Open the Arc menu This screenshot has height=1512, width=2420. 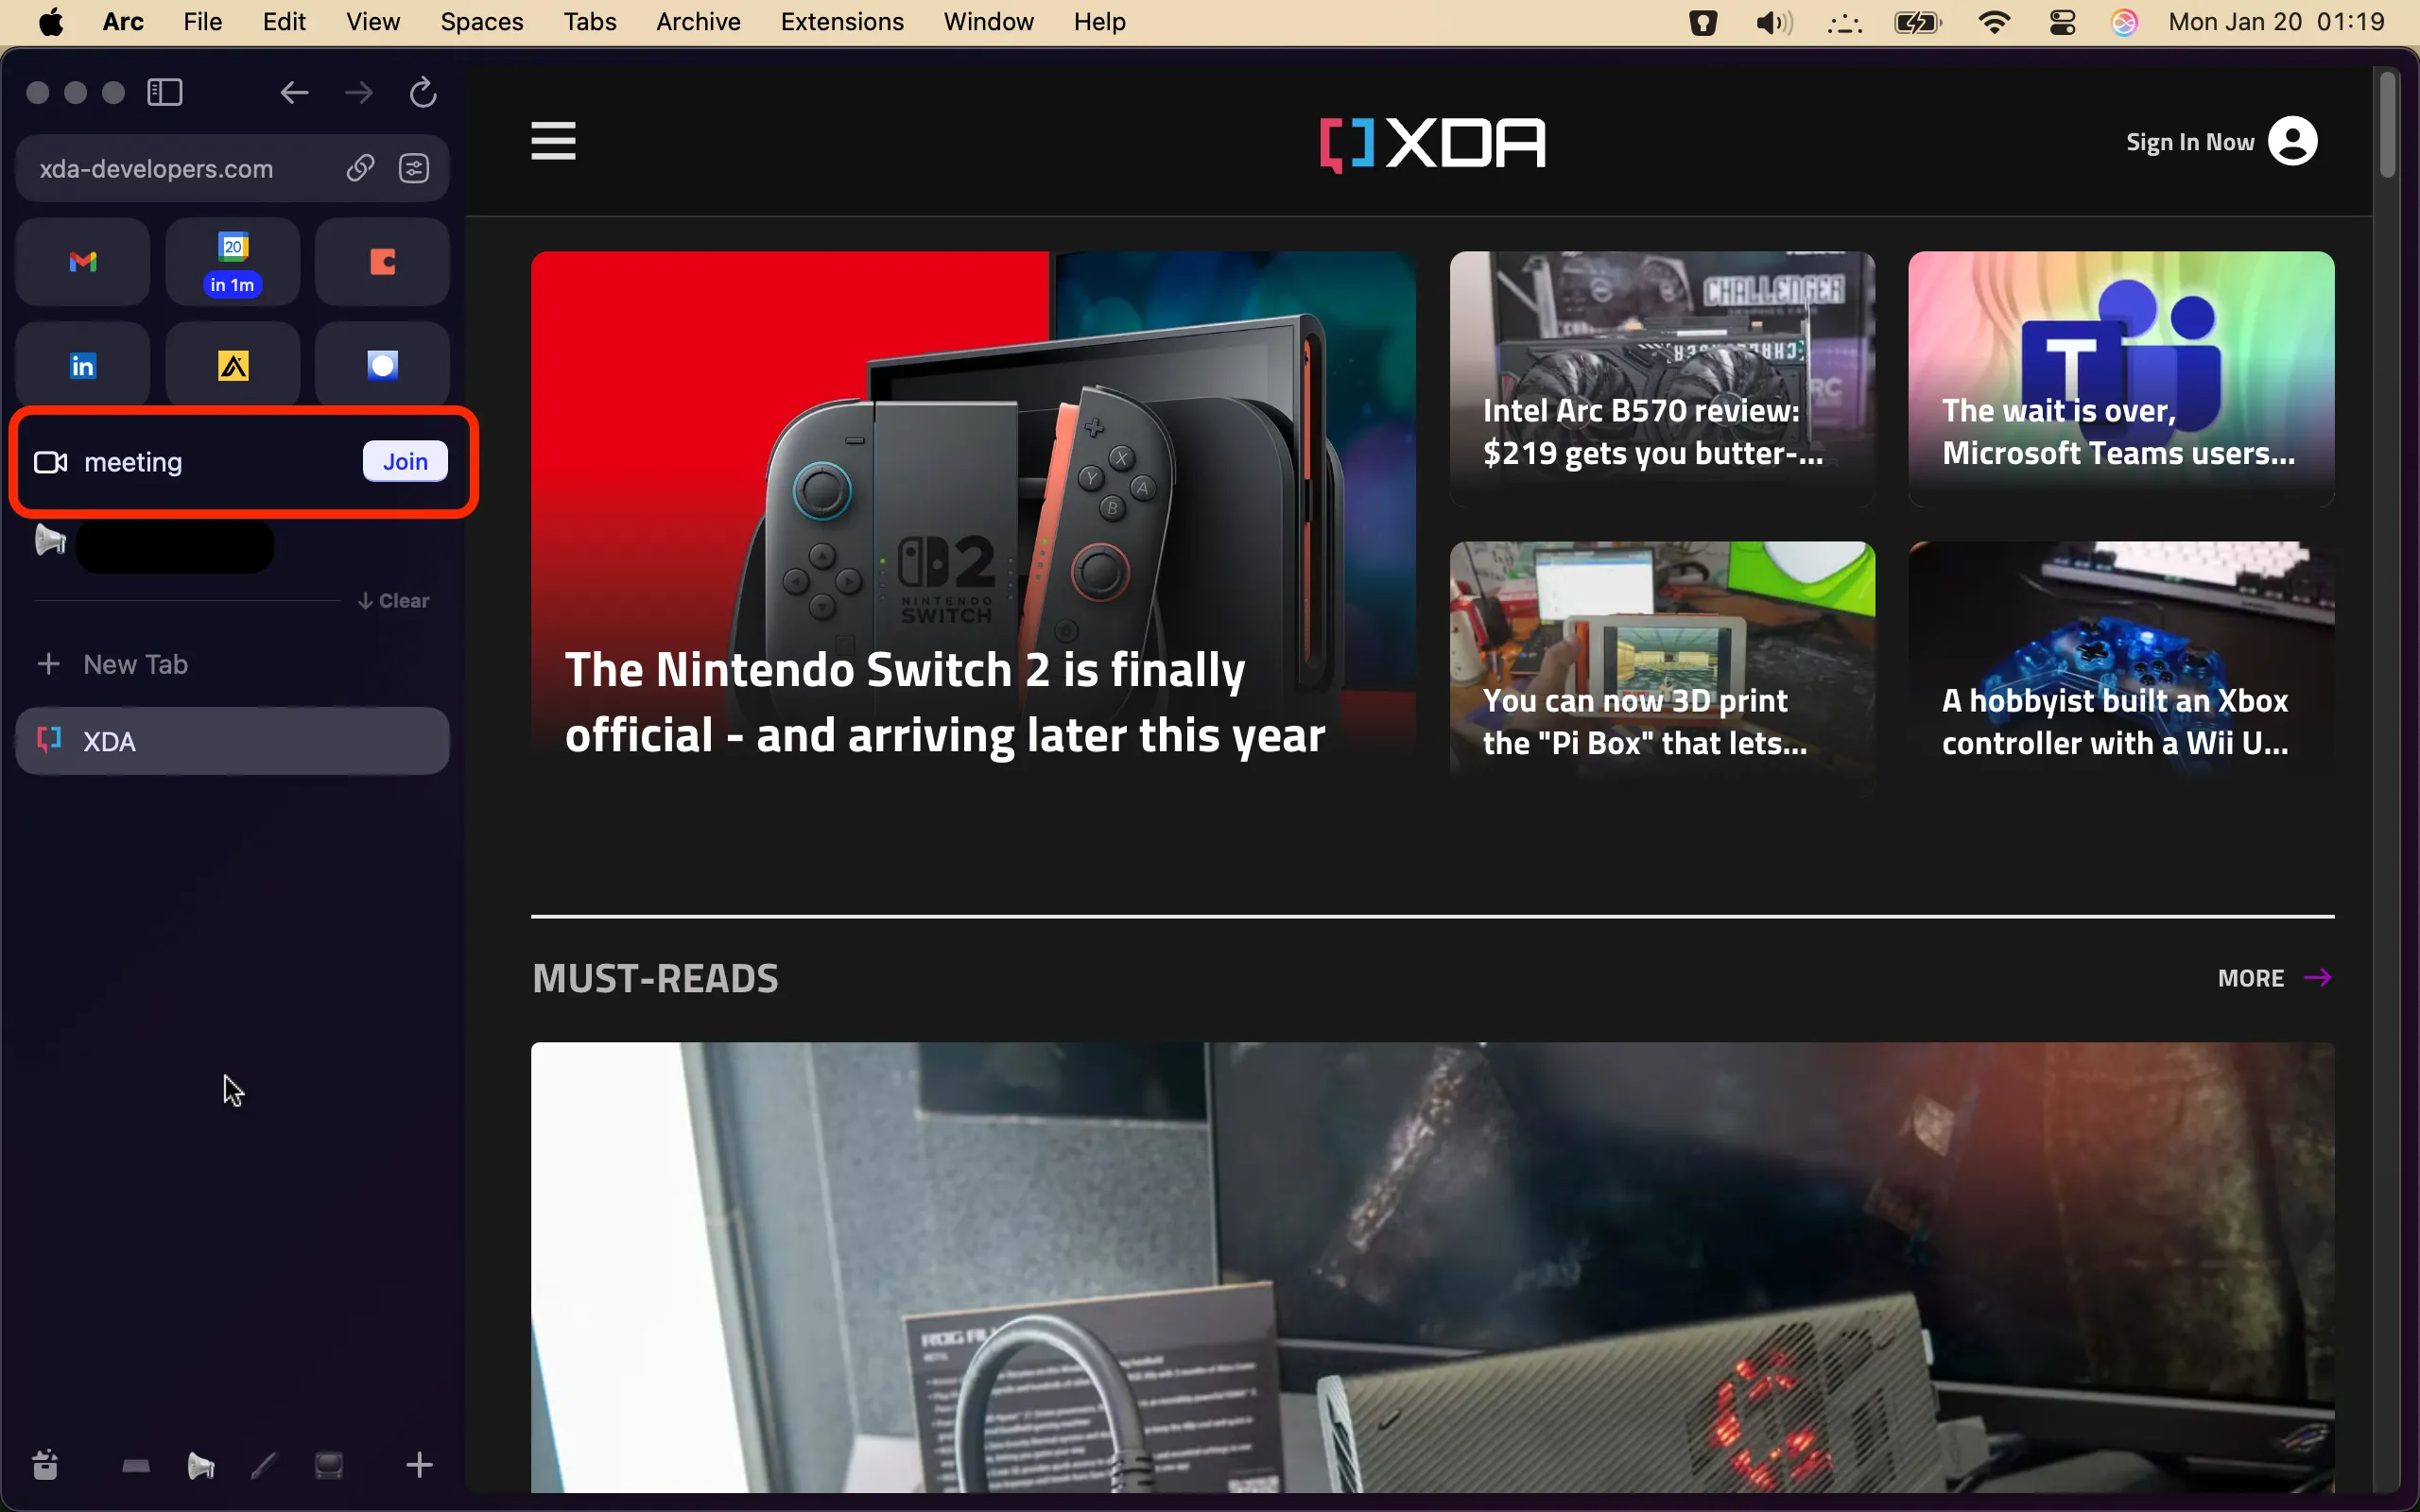click(123, 22)
